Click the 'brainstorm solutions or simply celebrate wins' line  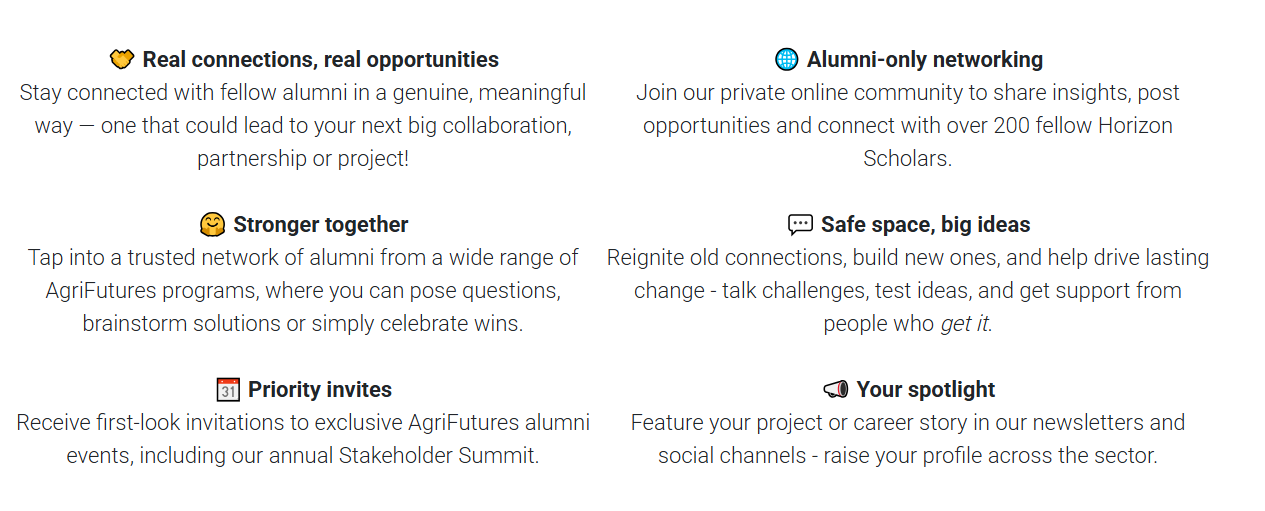(303, 324)
